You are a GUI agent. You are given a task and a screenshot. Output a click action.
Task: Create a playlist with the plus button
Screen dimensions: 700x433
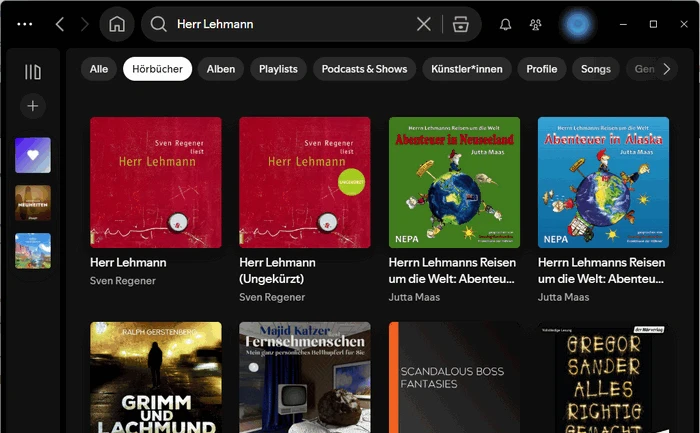[x=33, y=106]
